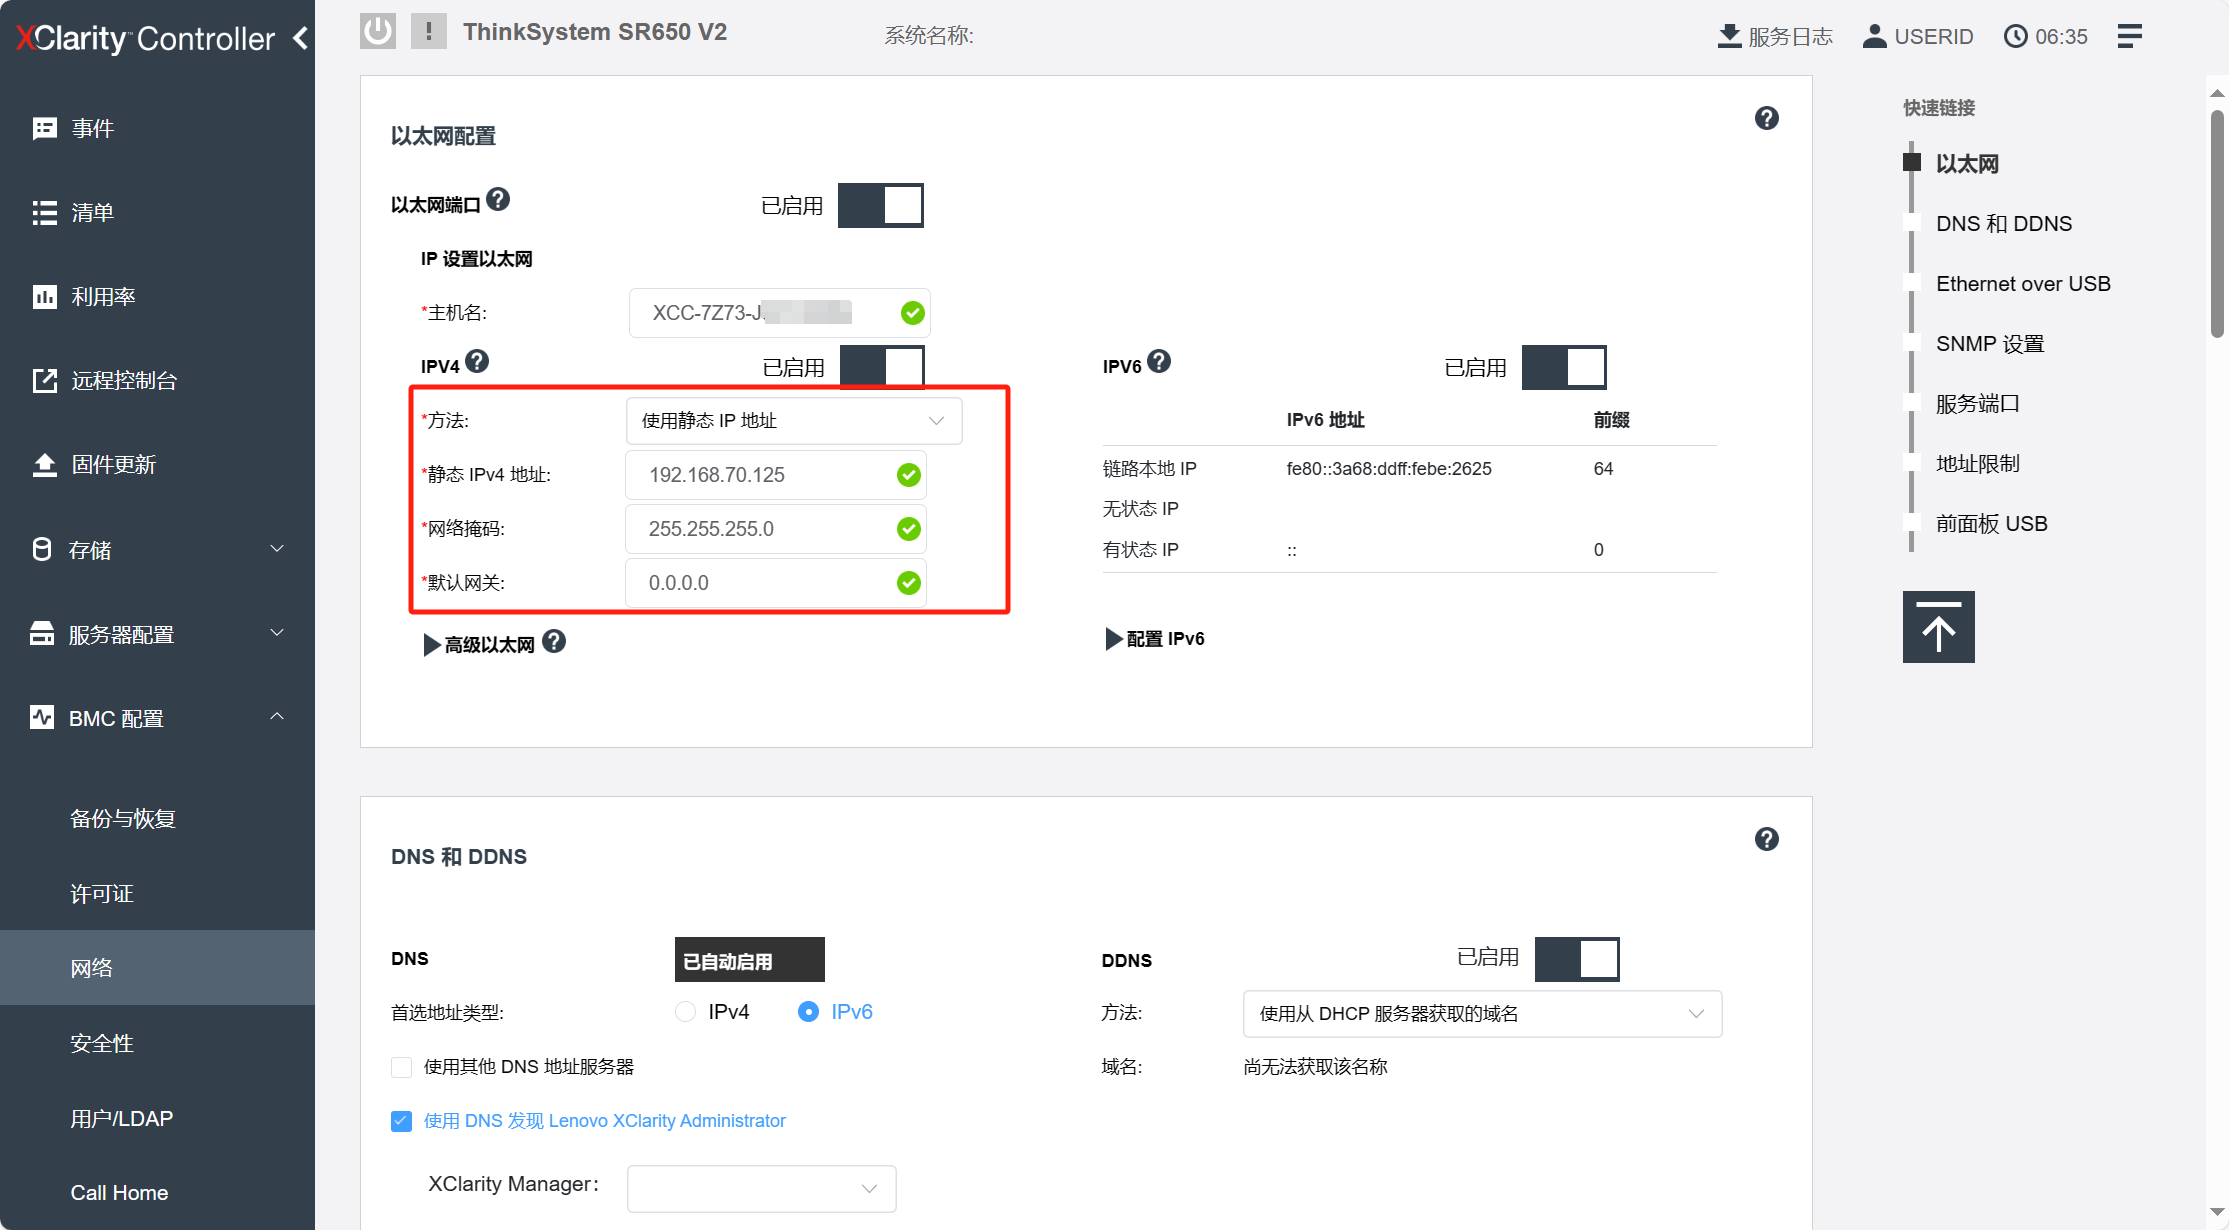The height and width of the screenshot is (1230, 2229).
Task: Open the XClarity Manager dropdown
Action: 762,1188
